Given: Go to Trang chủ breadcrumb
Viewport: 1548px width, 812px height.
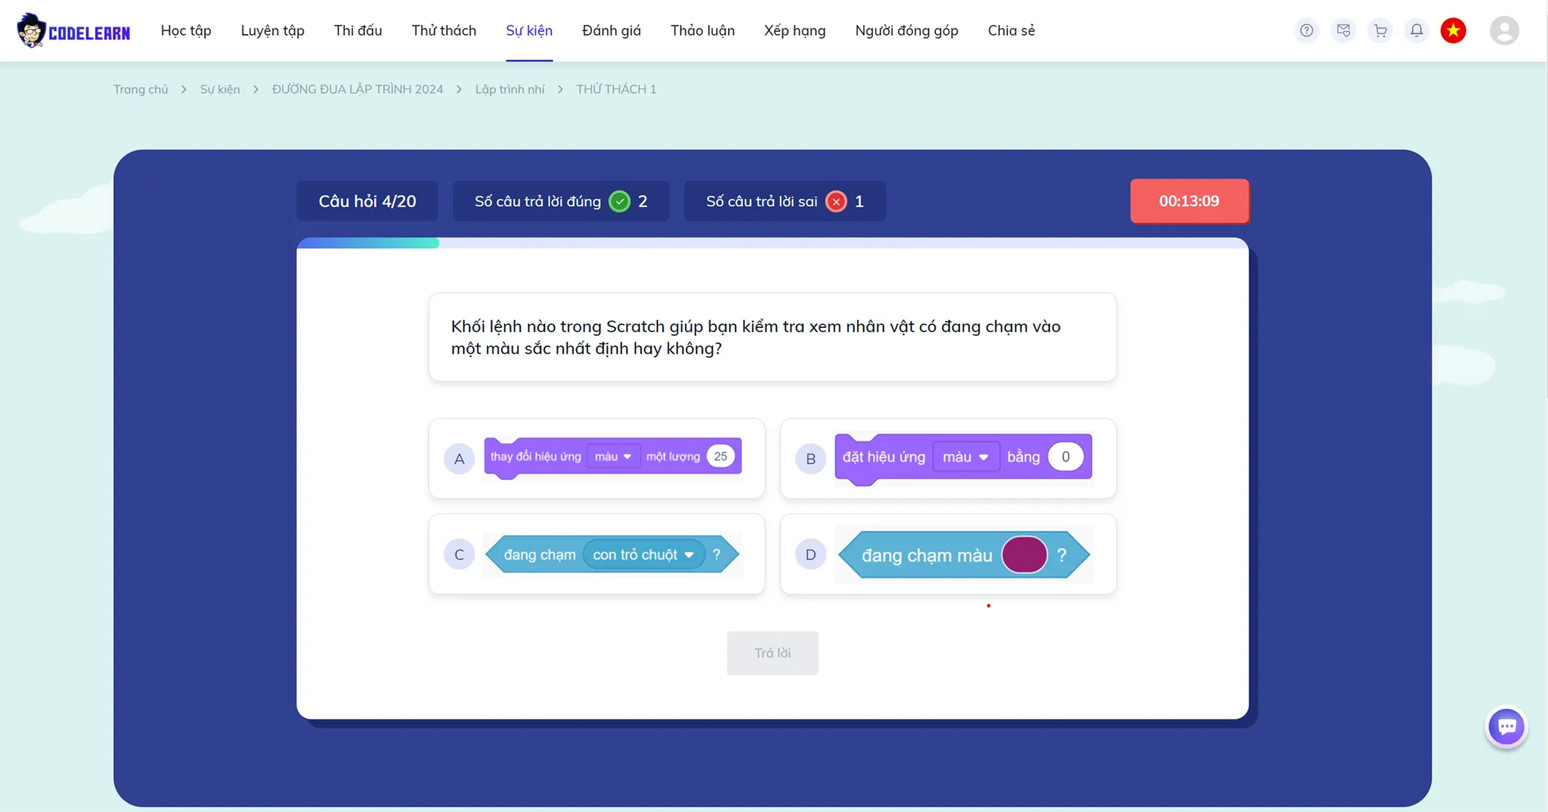Looking at the screenshot, I should click(141, 89).
